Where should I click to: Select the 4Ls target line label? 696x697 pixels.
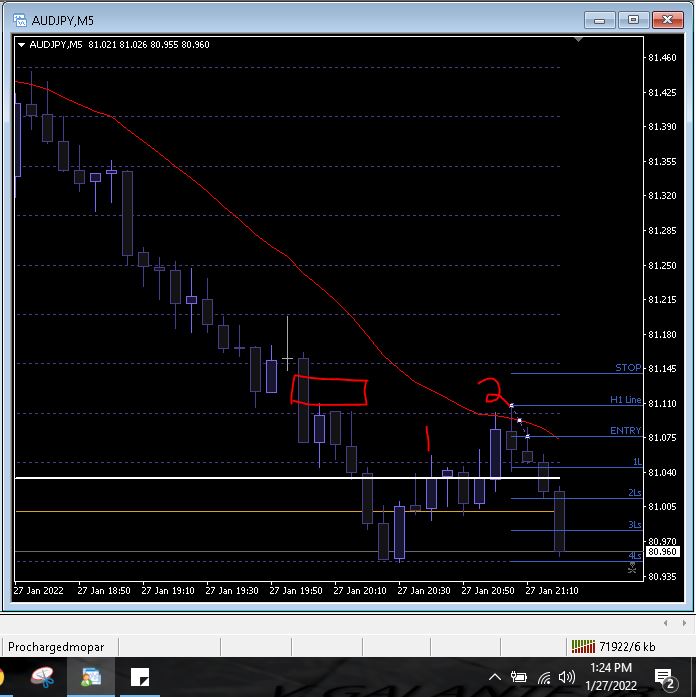[635, 556]
